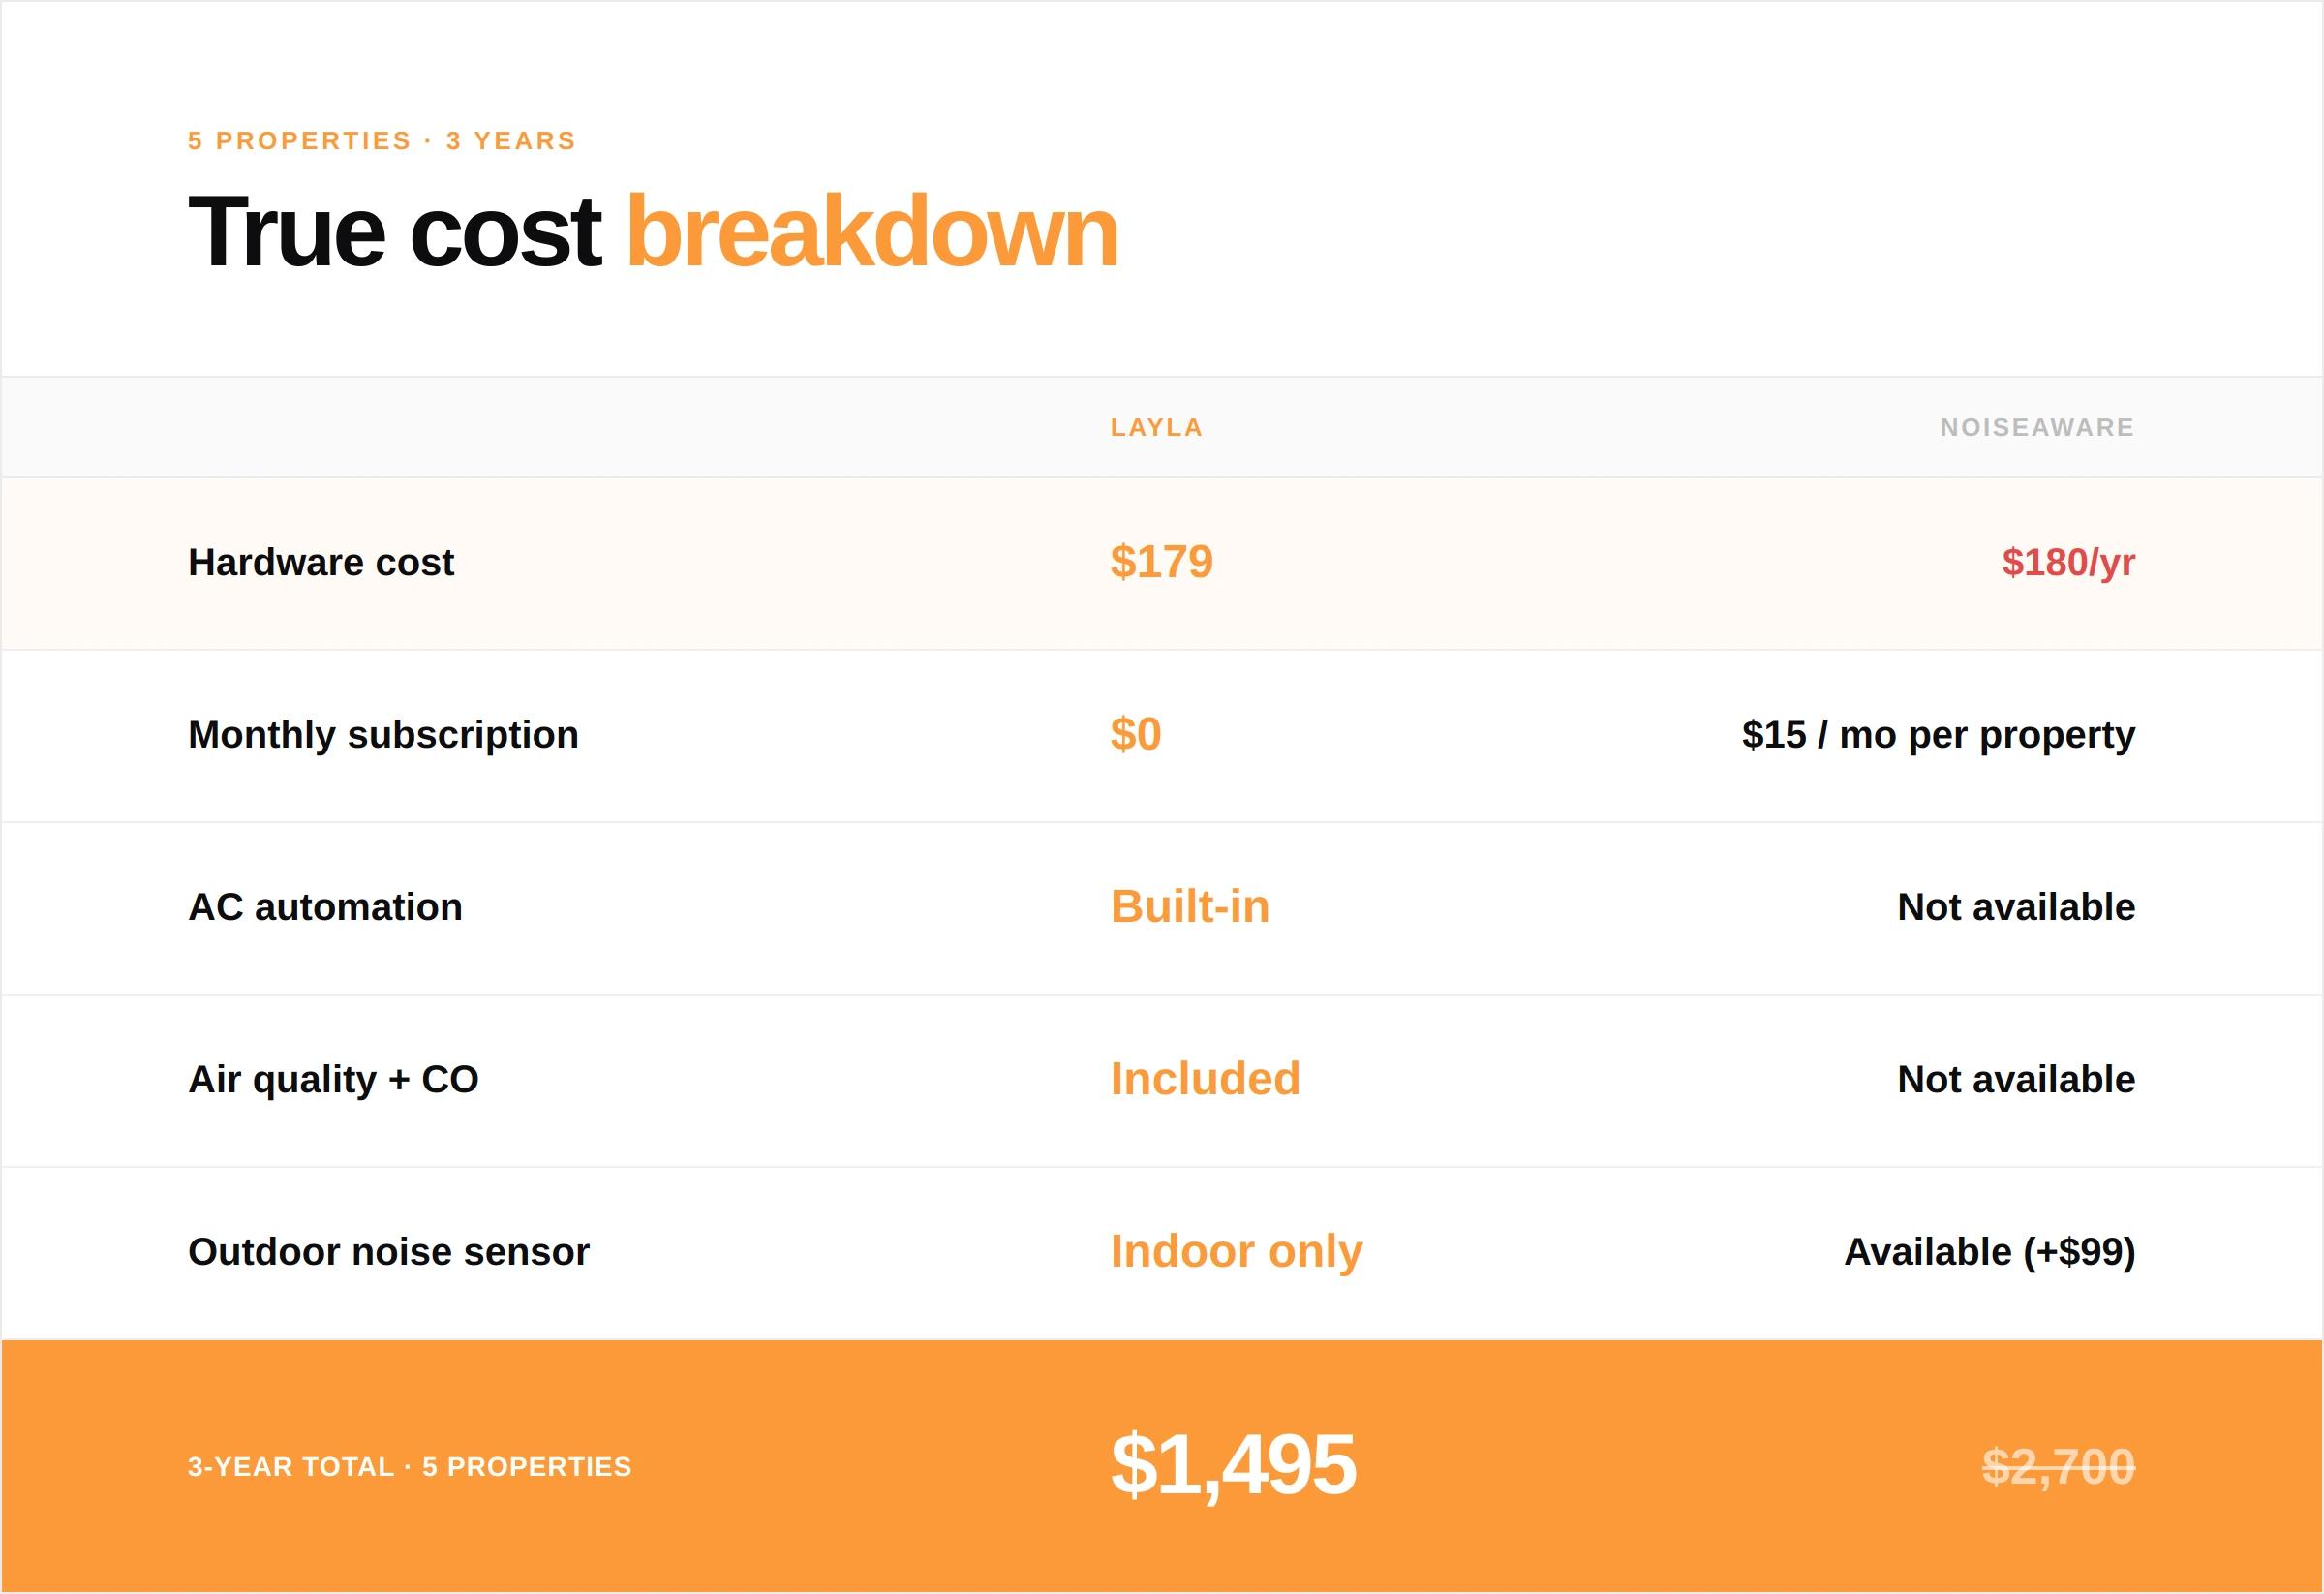Click the Built-in value
2324x1594 pixels.
pos(1190,907)
